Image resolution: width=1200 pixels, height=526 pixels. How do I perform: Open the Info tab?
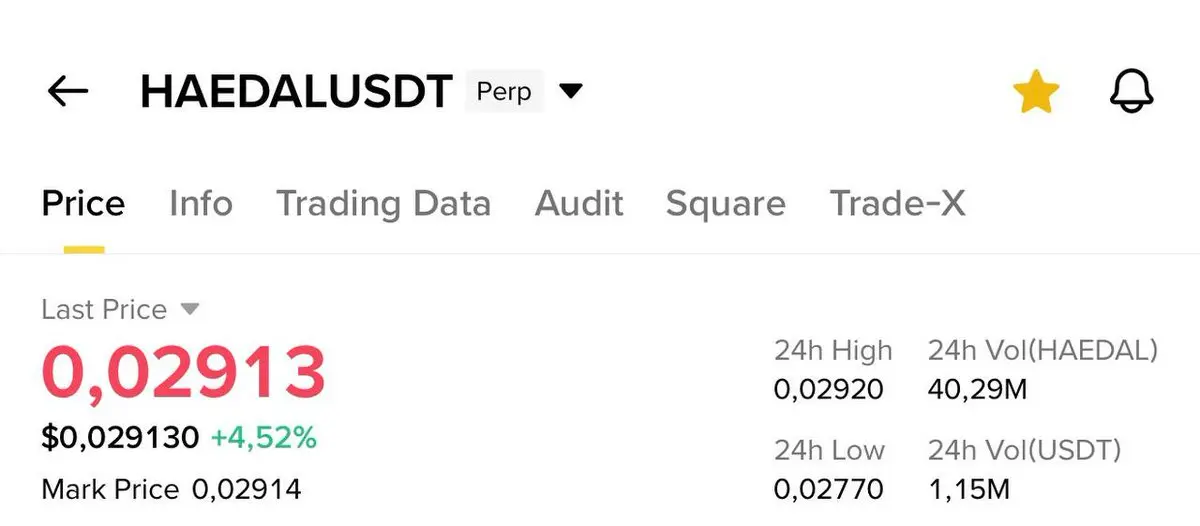(x=201, y=204)
